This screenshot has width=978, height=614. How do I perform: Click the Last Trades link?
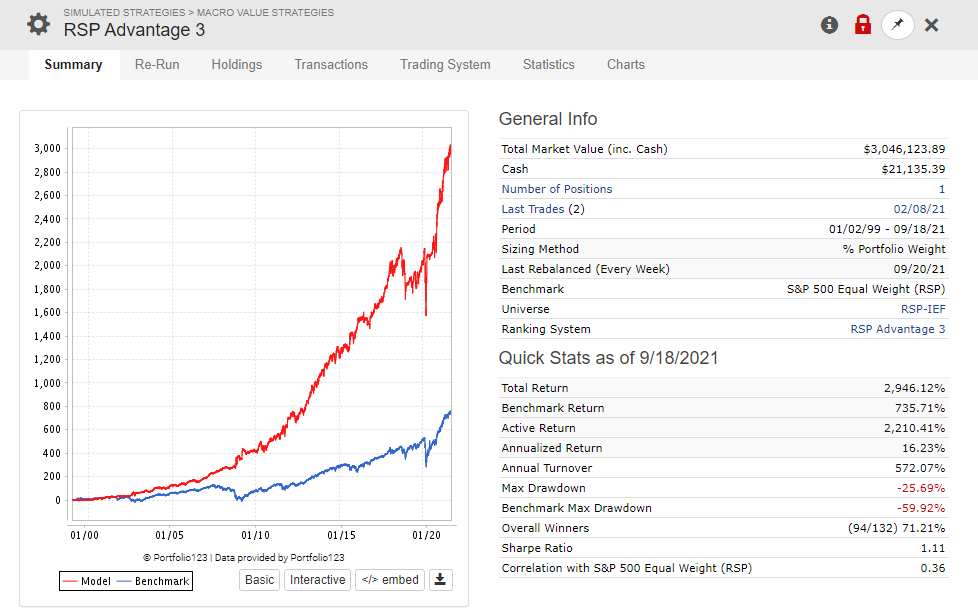[x=533, y=209]
